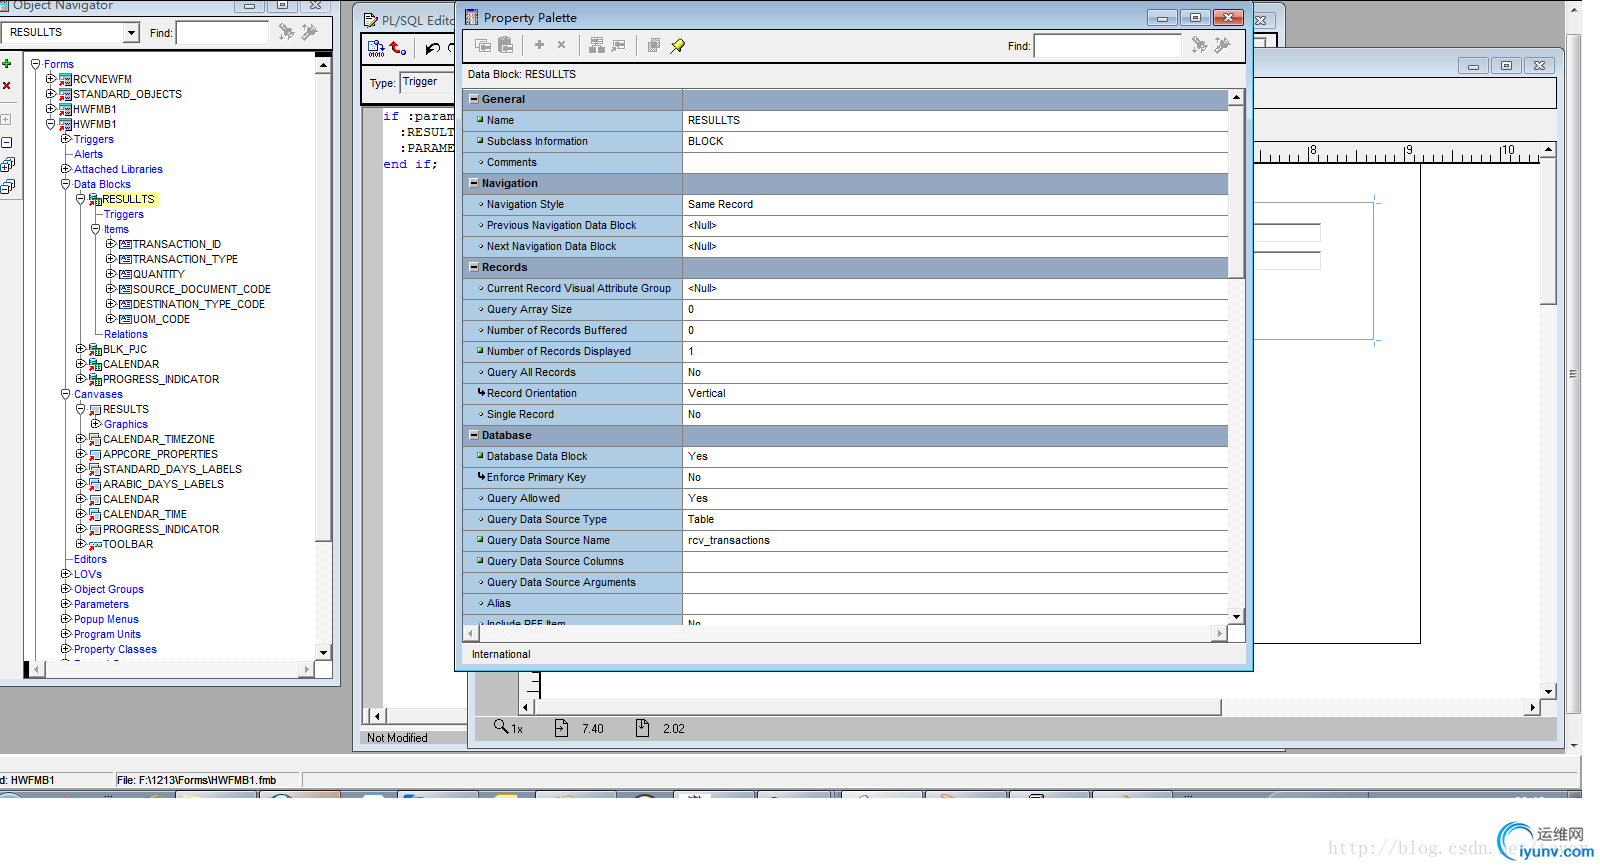Click Paste Properties in Property Palette toolbar

506,45
